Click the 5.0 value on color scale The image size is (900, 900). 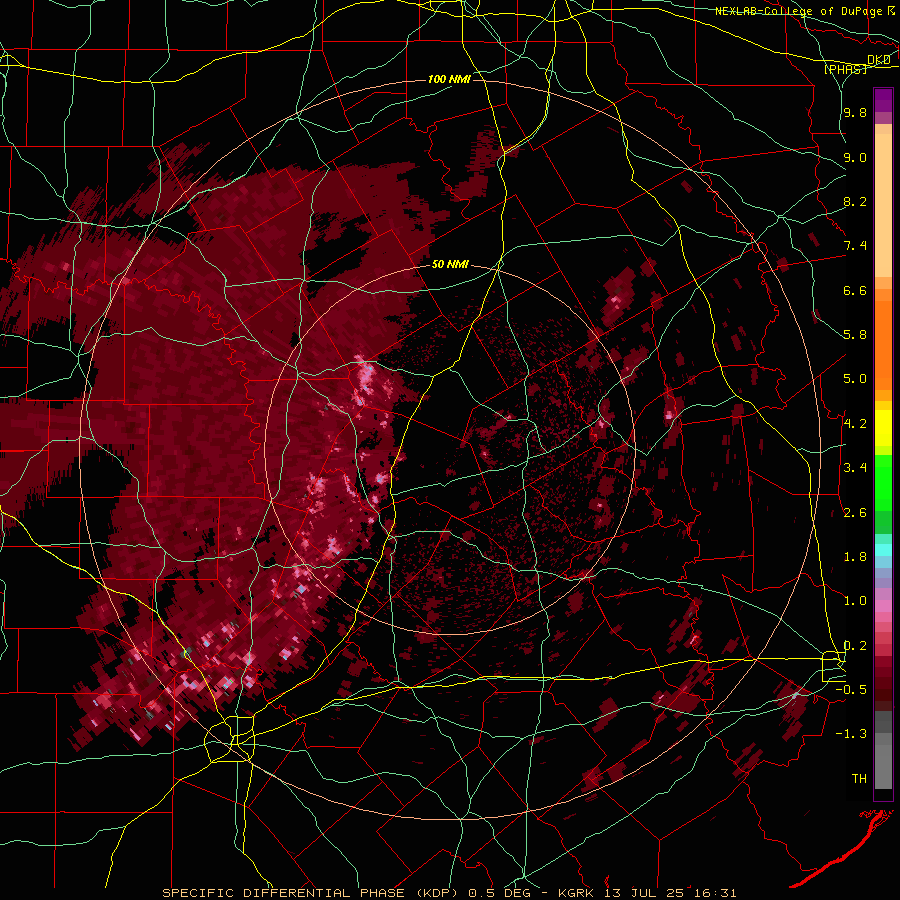[855, 379]
